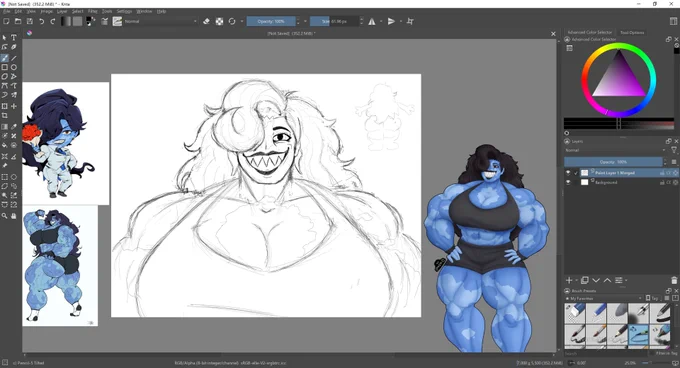
Task: Select the Calligraphy tool
Action: coord(14,47)
